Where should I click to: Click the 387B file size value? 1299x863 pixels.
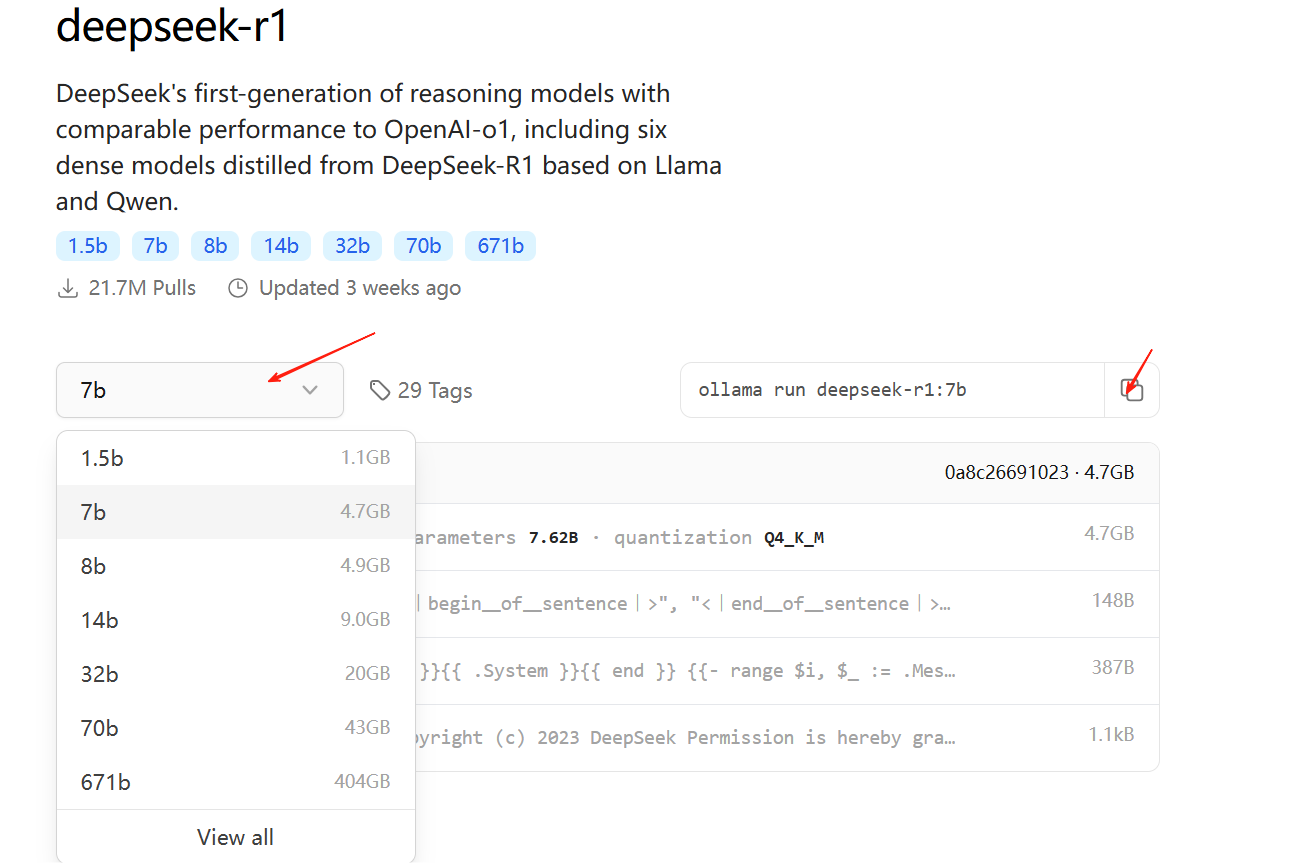(x=1113, y=667)
